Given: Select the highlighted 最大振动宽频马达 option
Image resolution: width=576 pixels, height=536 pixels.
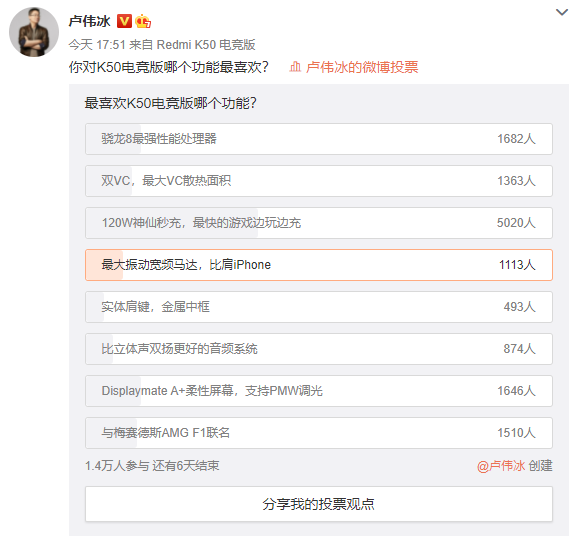Looking at the screenshot, I should click(x=318, y=265).
